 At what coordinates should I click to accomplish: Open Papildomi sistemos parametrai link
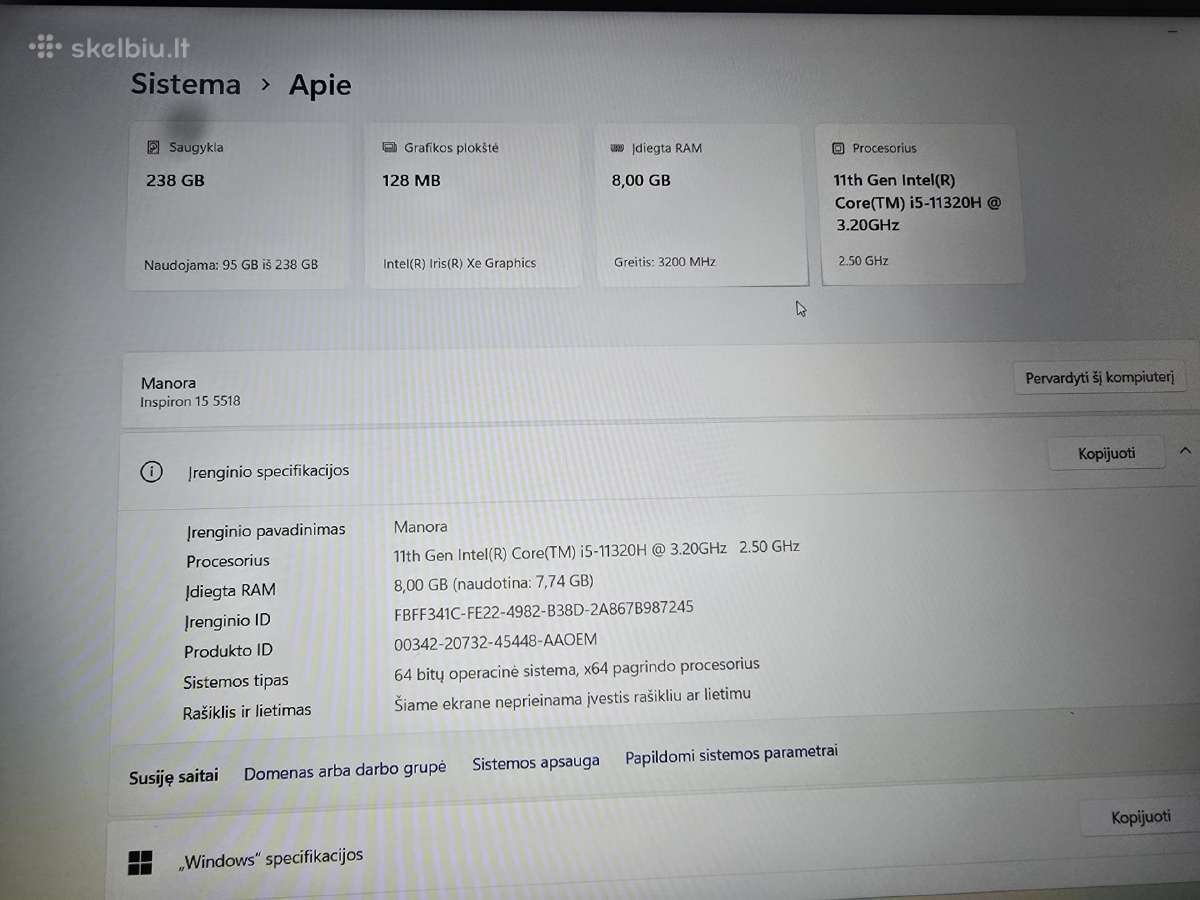[732, 755]
